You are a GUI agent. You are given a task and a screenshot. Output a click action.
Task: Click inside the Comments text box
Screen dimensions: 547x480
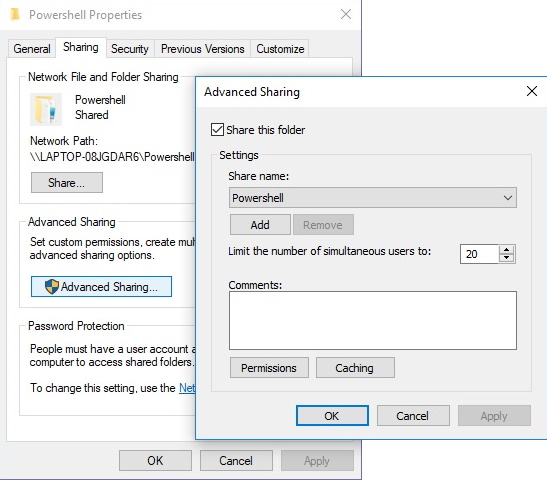point(373,320)
